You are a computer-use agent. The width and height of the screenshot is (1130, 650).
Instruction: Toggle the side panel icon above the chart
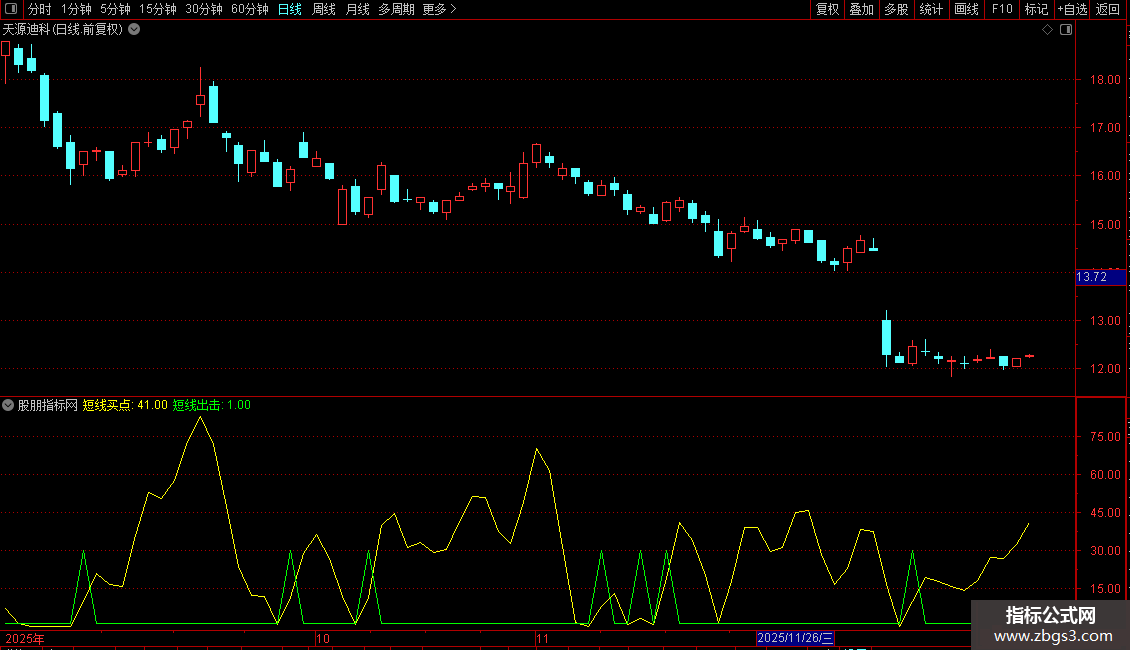point(1066,30)
